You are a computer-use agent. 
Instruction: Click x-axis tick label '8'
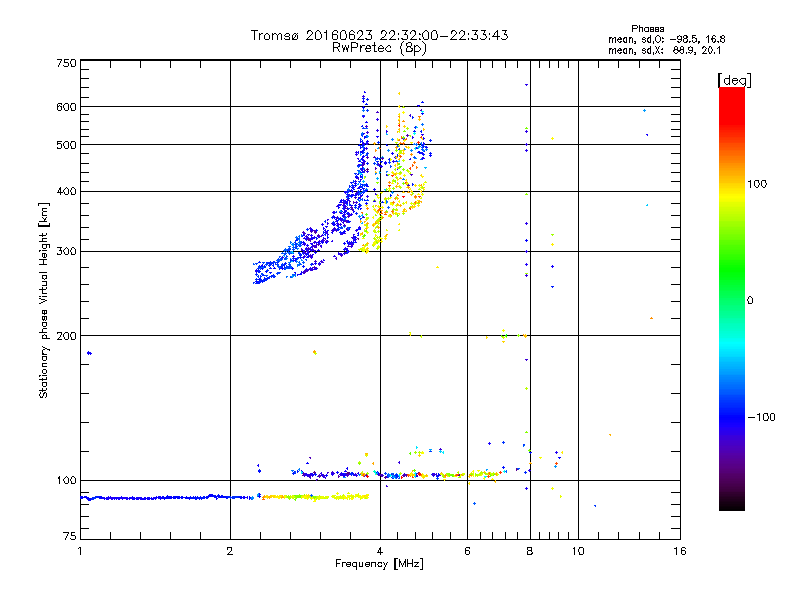click(x=530, y=551)
